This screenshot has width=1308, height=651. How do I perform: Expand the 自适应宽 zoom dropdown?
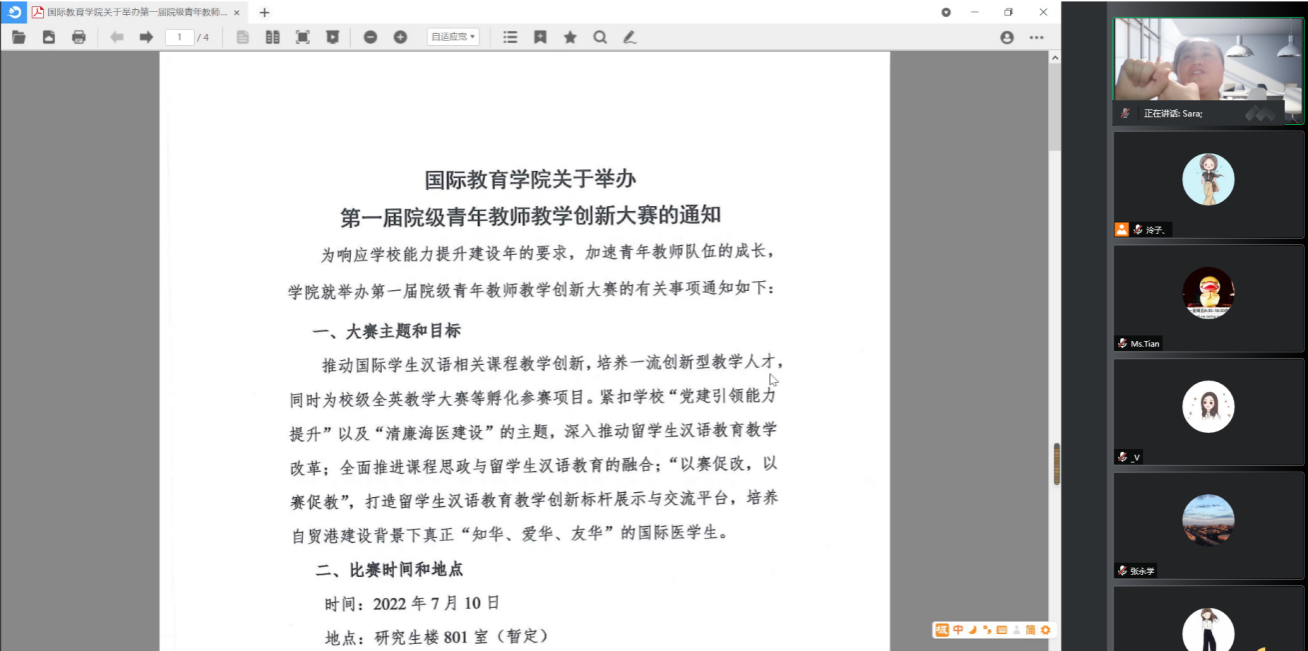[x=453, y=37]
